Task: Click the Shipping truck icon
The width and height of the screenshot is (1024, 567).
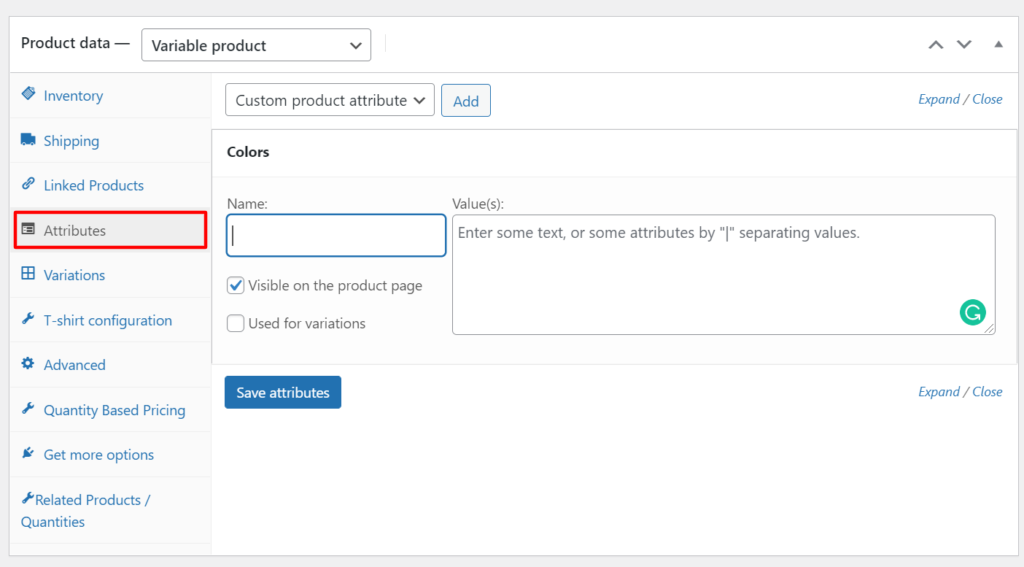Action: [x=28, y=140]
